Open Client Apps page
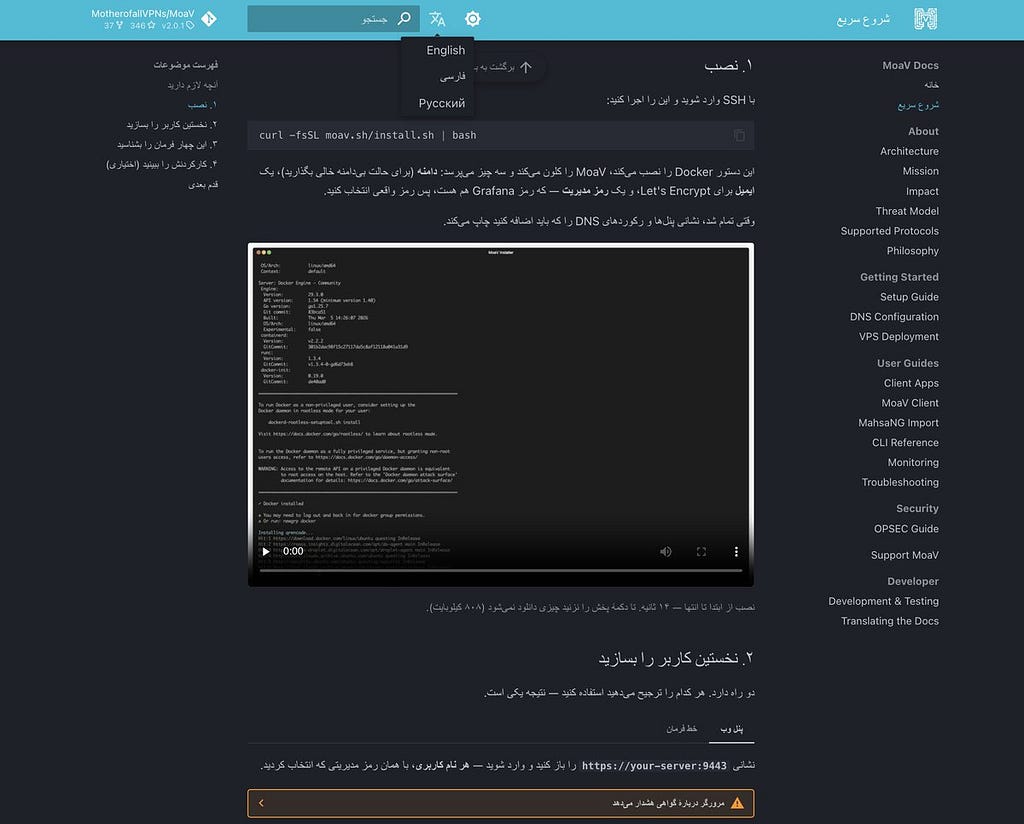The height and width of the screenshot is (824, 1024). tap(911, 383)
